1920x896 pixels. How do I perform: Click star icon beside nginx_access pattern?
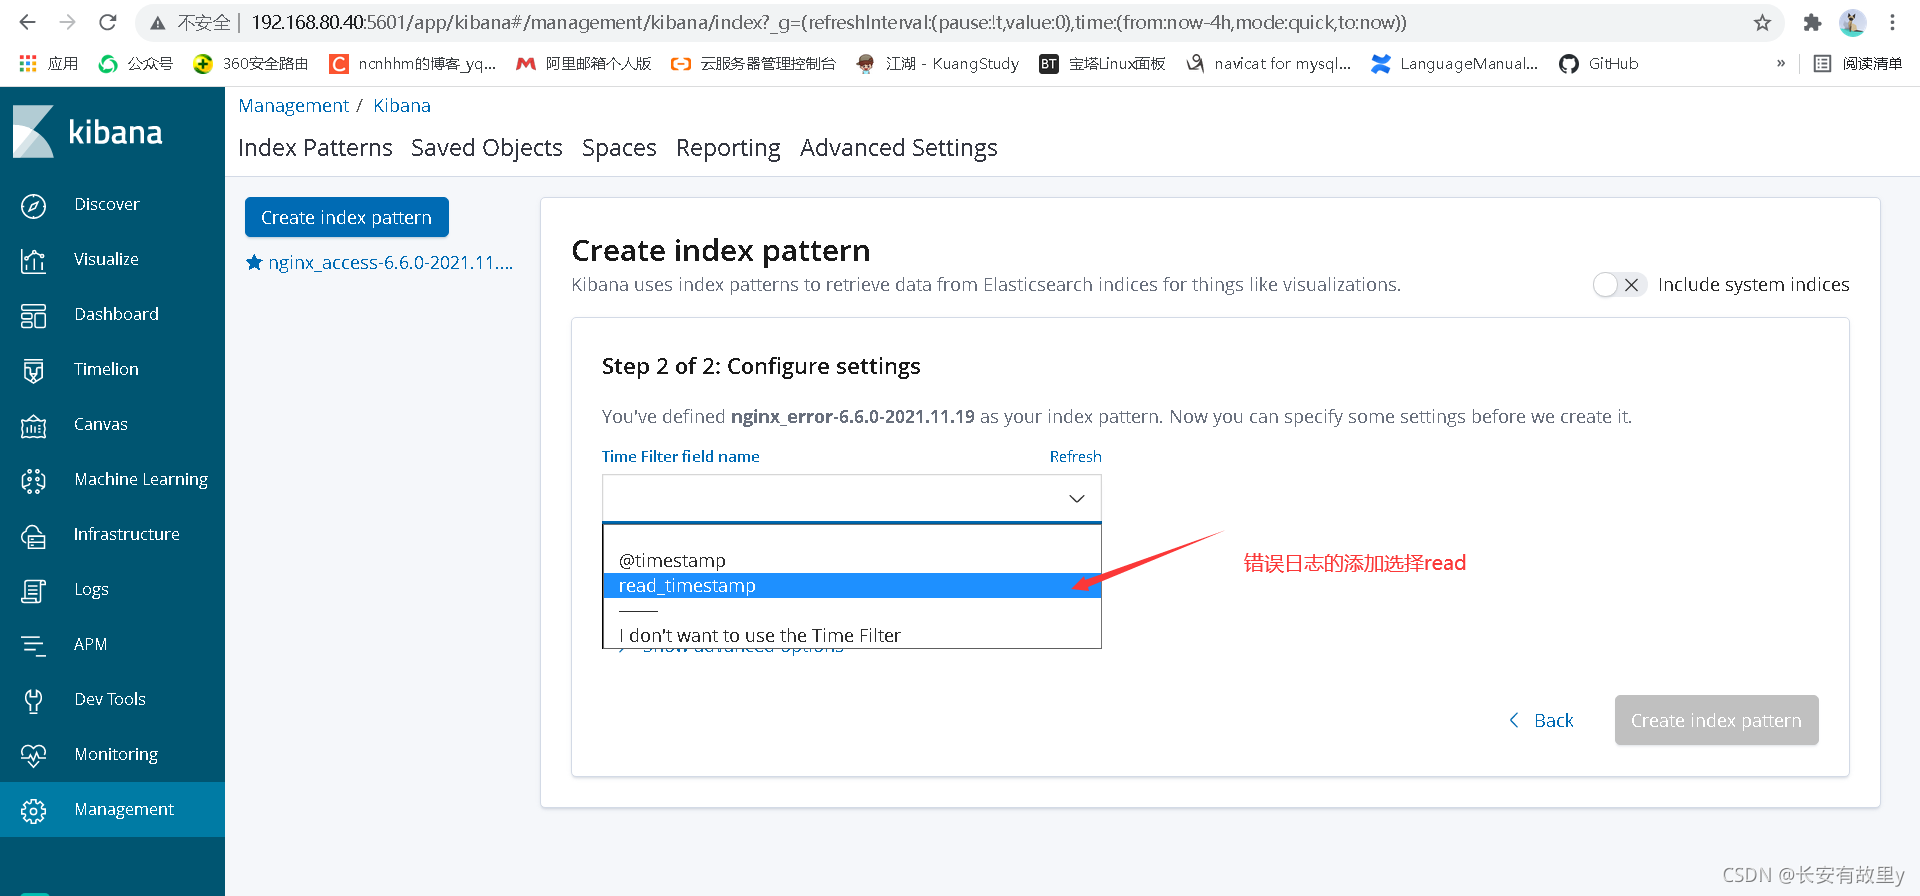[x=254, y=262]
